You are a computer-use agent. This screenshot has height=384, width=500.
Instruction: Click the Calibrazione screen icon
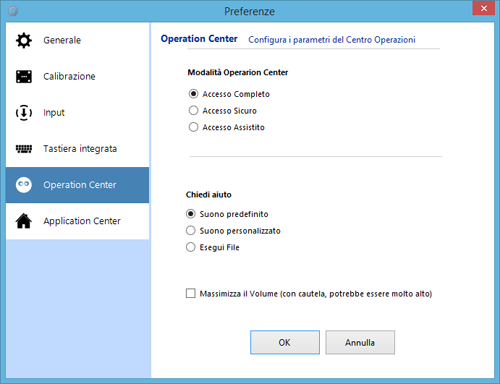(x=24, y=77)
